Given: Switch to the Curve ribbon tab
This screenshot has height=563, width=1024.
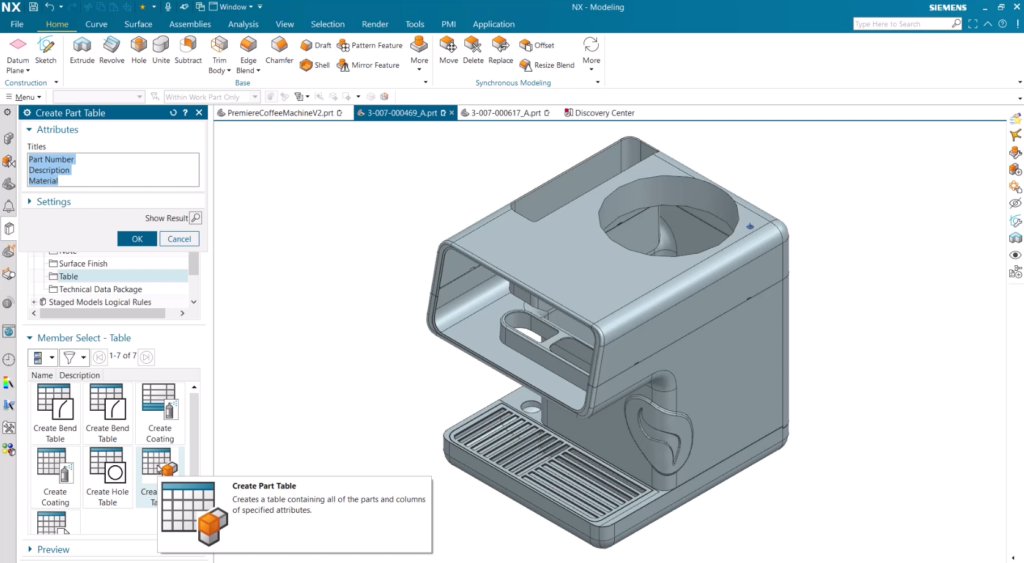Looking at the screenshot, I should [x=96, y=24].
